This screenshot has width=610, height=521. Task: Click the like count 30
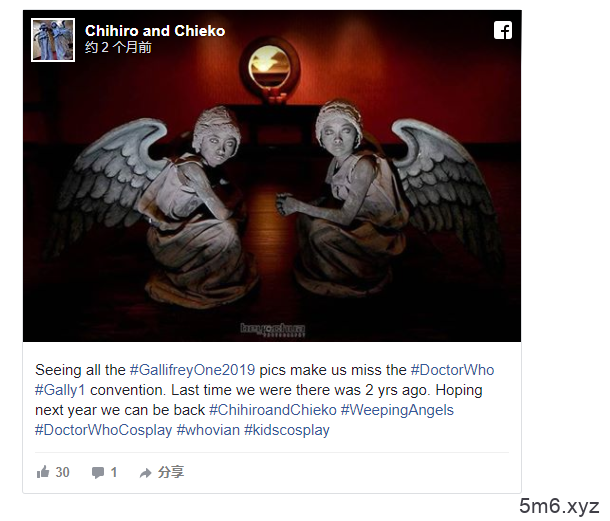(62, 472)
